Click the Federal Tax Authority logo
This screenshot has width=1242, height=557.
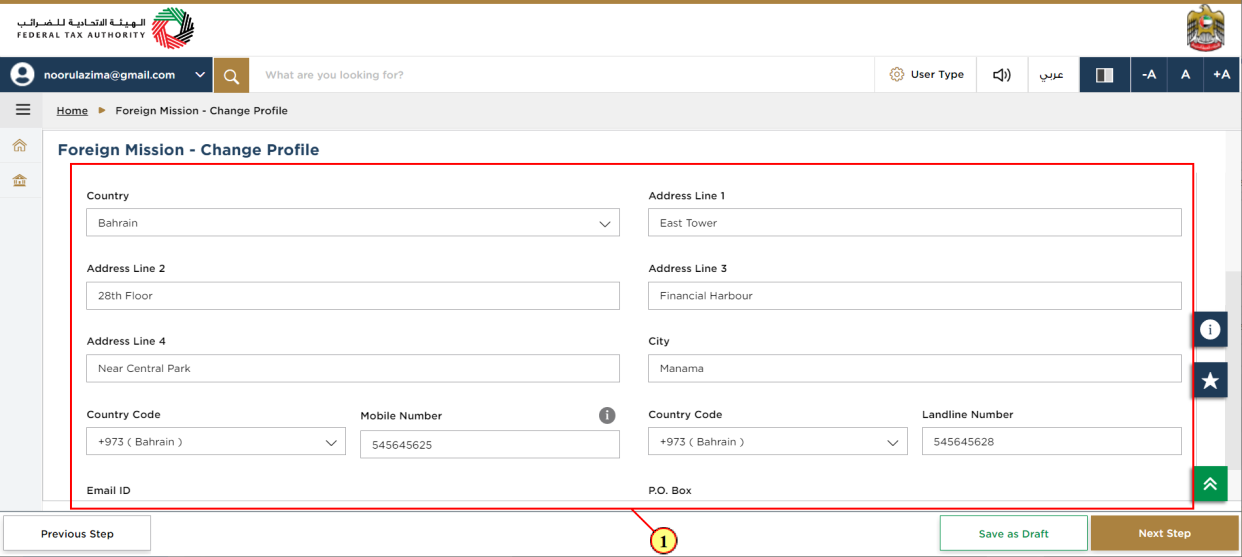coord(105,28)
